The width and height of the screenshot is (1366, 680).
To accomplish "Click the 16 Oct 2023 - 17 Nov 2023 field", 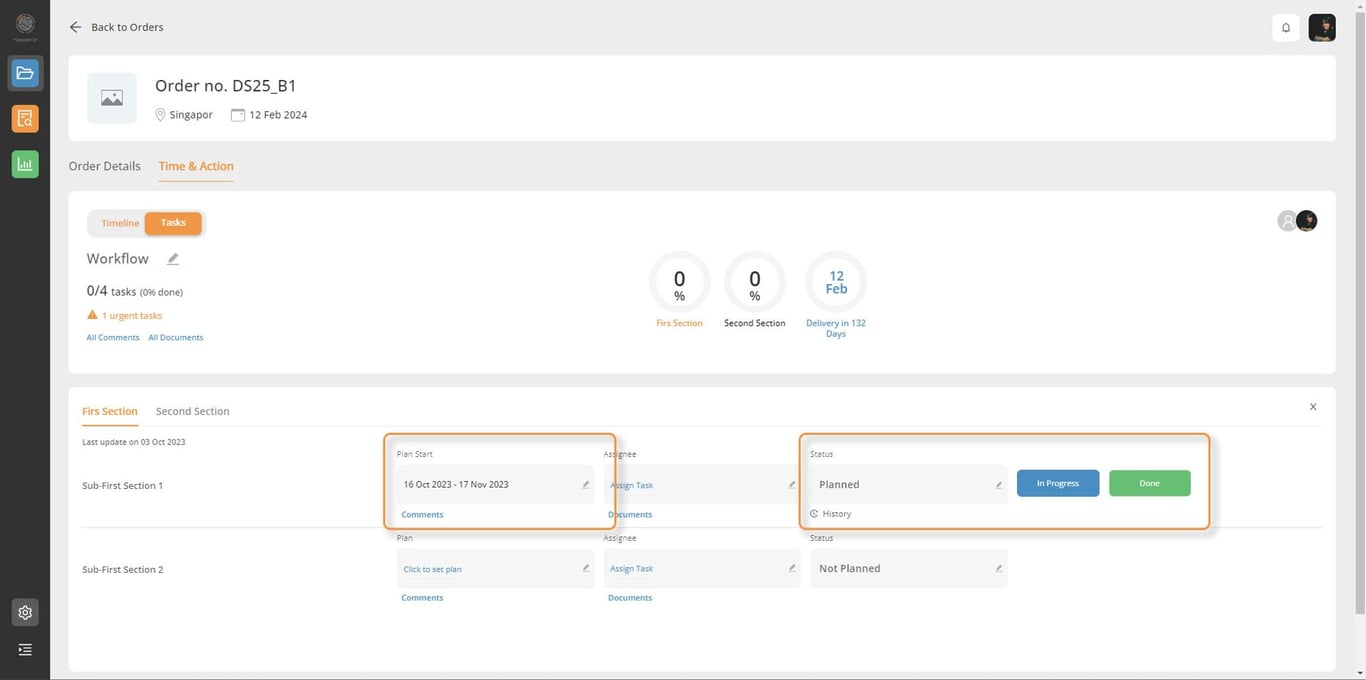I will pyautogui.click(x=495, y=484).
